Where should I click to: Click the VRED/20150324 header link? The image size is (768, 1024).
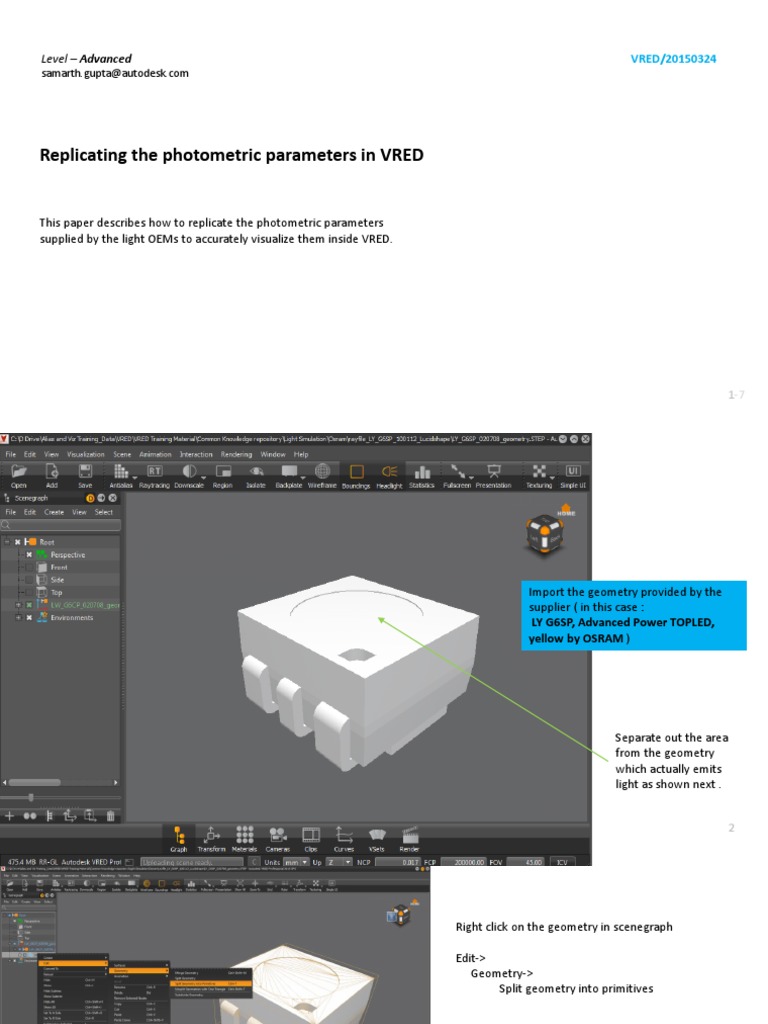[x=673, y=59]
